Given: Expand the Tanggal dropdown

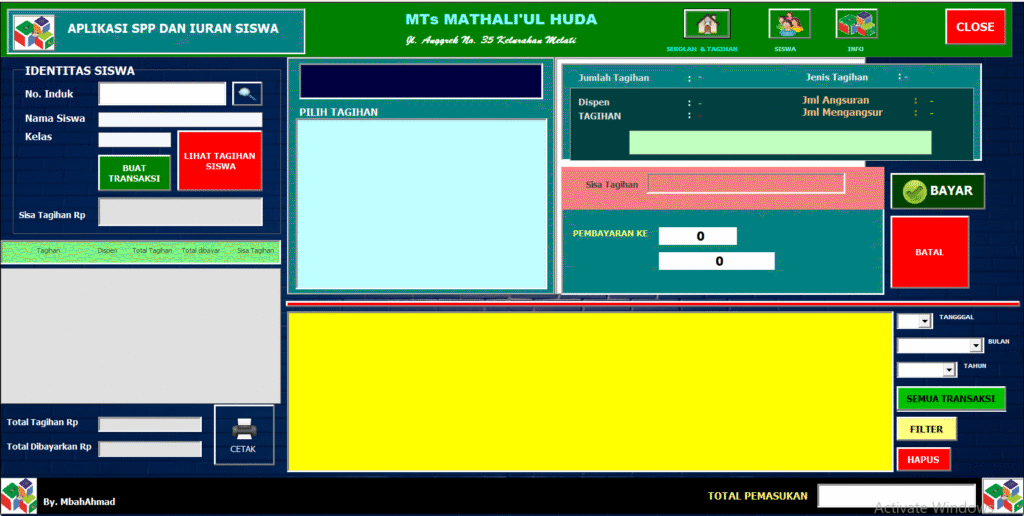Looking at the screenshot, I should pyautogui.click(x=925, y=321).
